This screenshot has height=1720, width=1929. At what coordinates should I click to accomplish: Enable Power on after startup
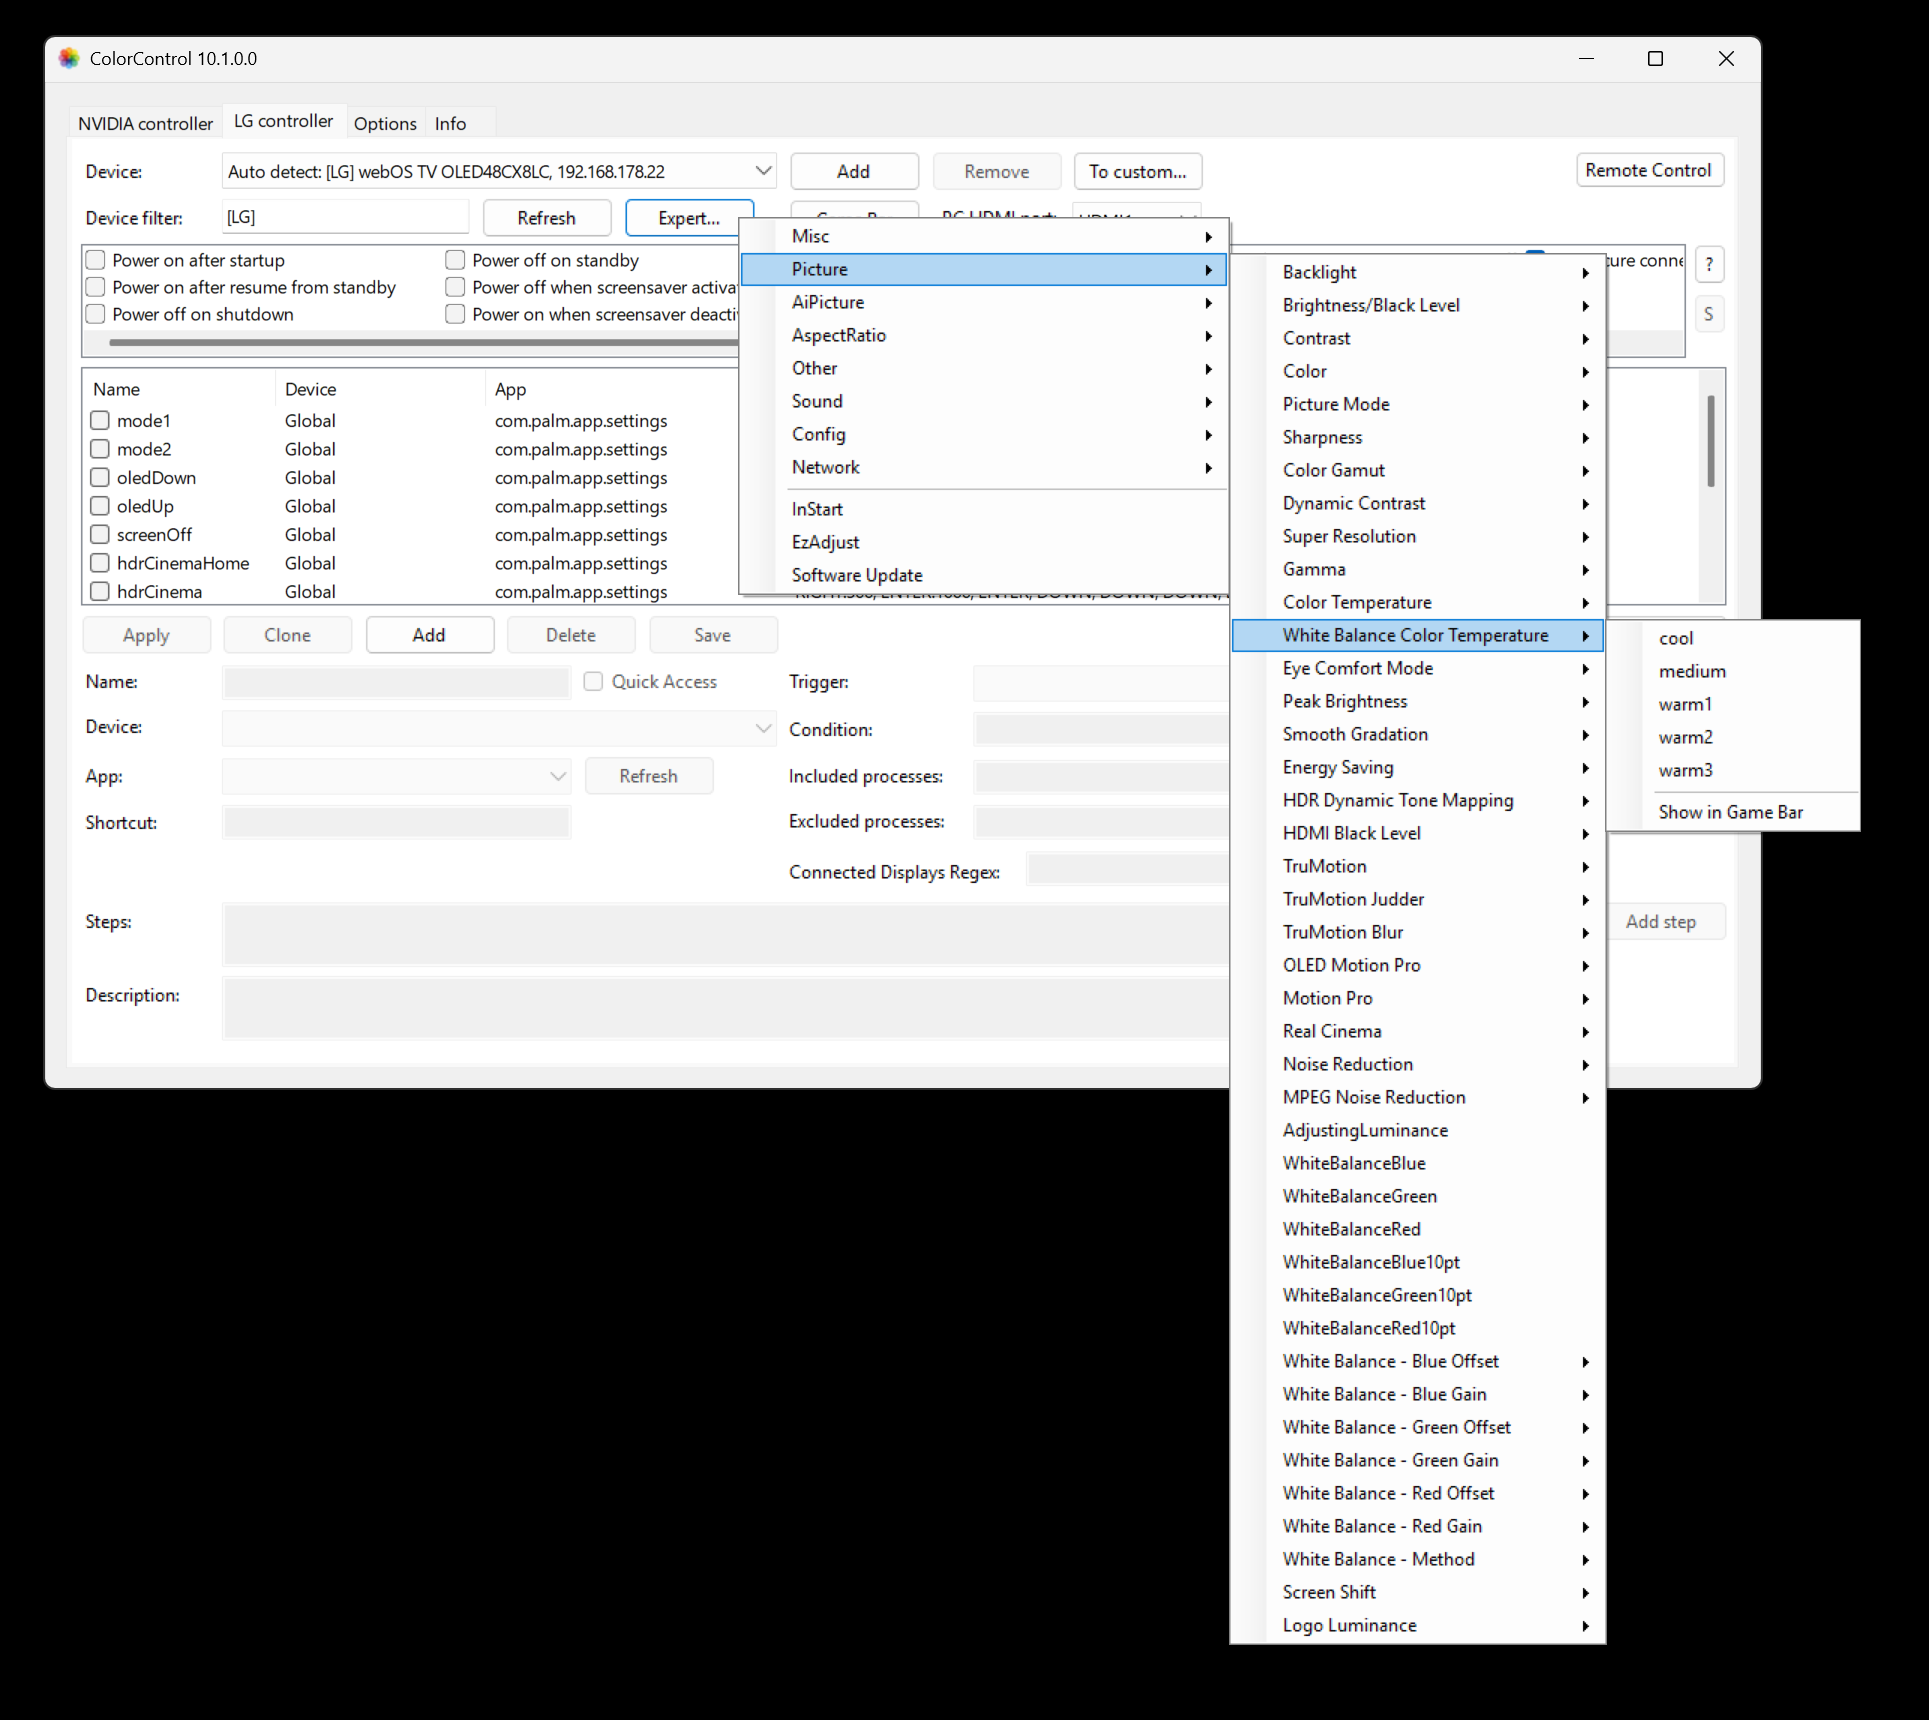pyautogui.click(x=96, y=260)
